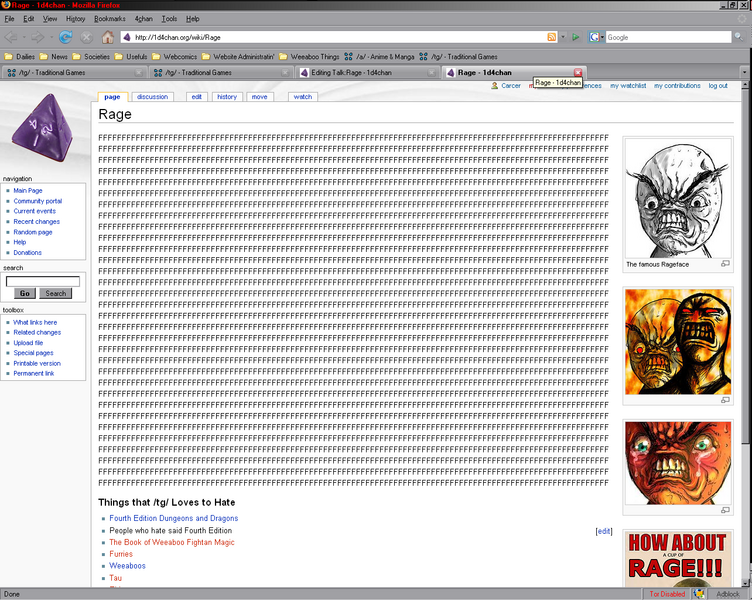Open the Random page link

(33, 232)
